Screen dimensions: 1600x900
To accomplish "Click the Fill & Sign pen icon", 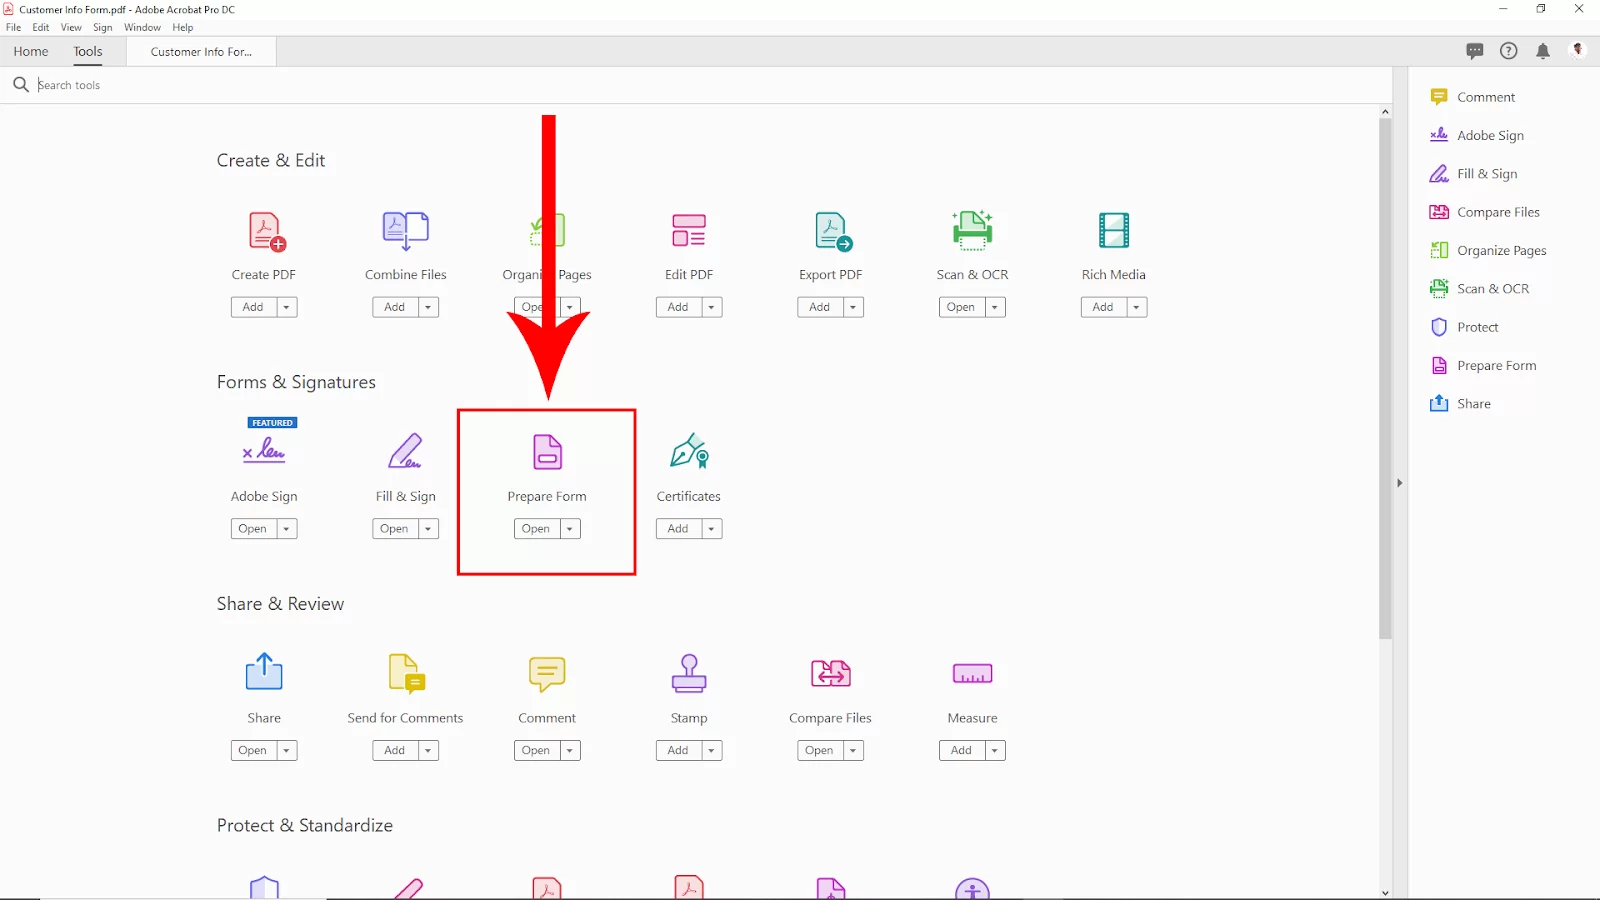I will click(406, 451).
